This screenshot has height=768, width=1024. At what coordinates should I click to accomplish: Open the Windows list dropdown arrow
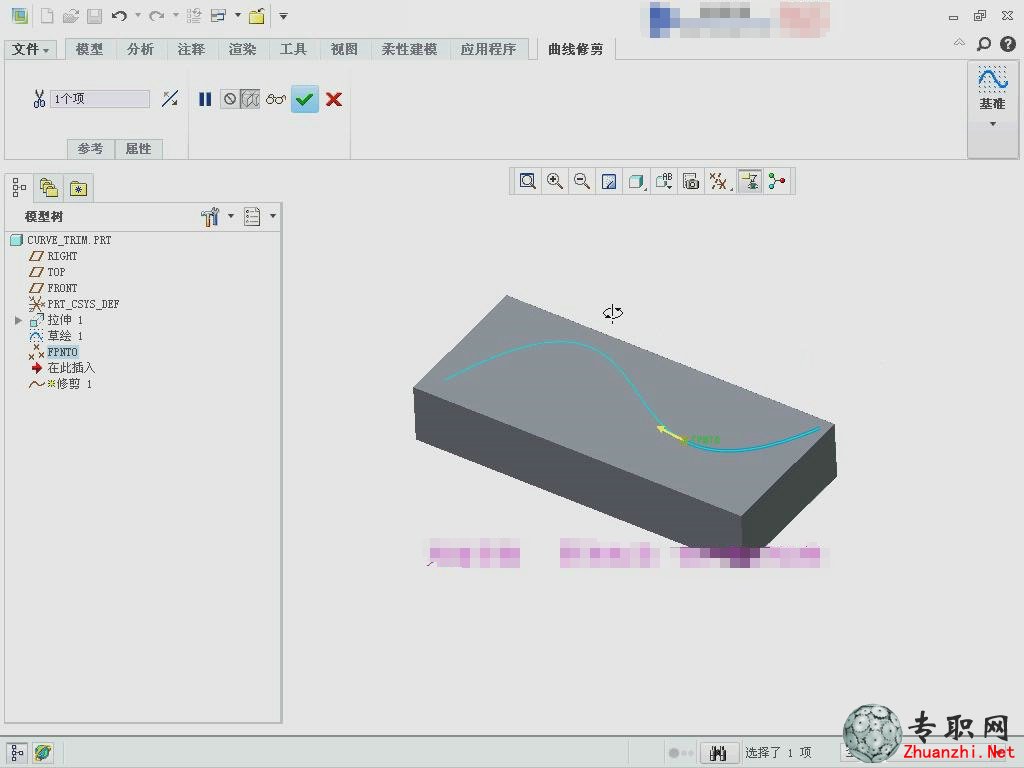pos(238,15)
